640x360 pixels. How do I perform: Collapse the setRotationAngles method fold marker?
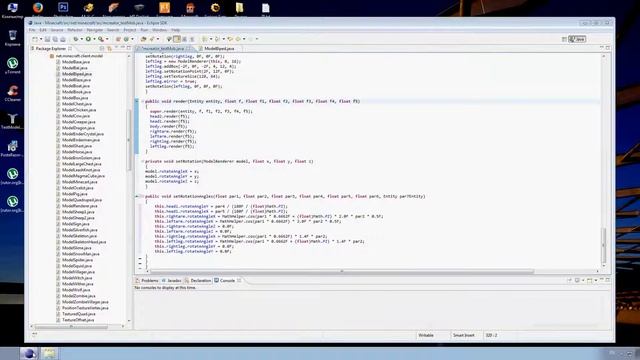[142, 196]
